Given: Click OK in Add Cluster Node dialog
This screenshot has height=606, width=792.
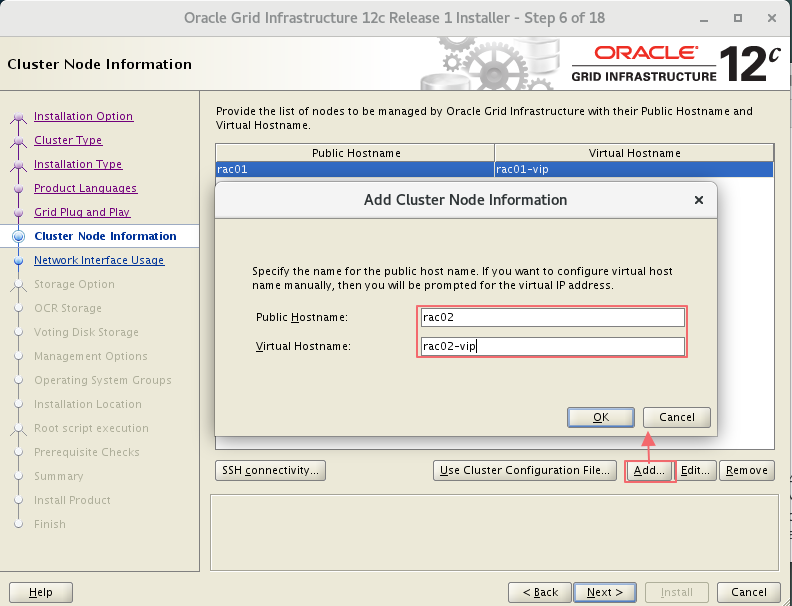Looking at the screenshot, I should click(600, 417).
